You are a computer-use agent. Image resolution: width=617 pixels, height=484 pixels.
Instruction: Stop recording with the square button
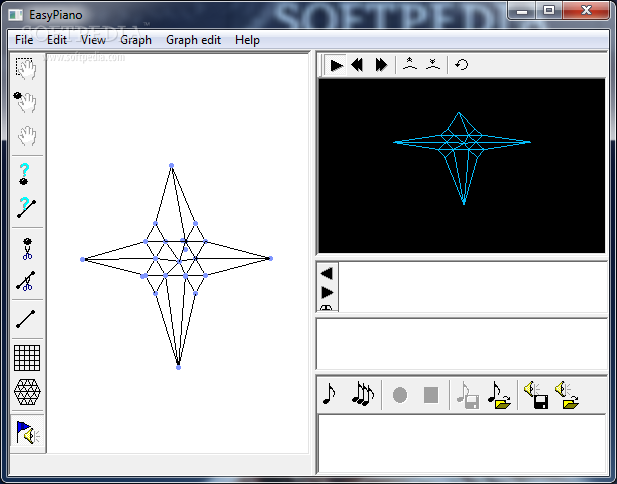click(x=431, y=395)
